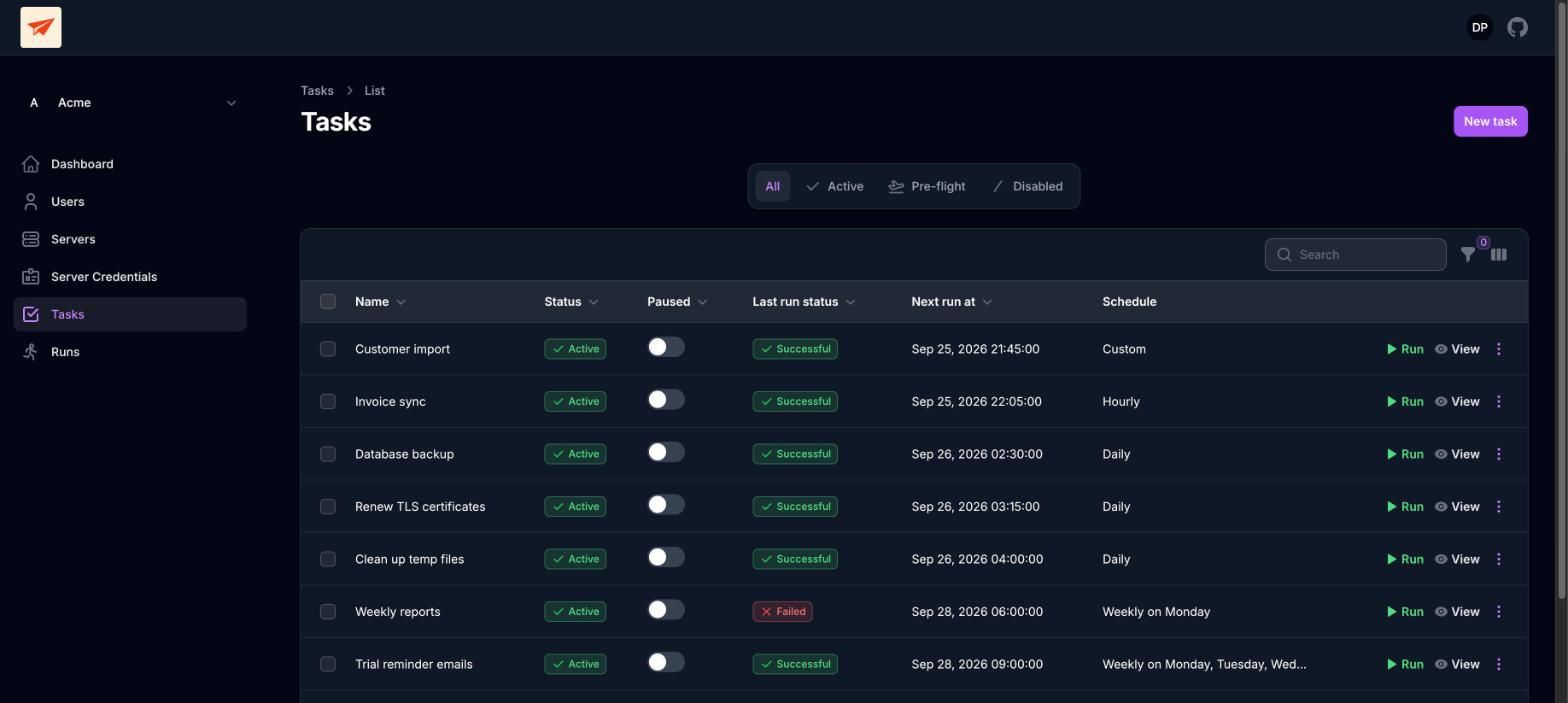Click the Tasks breadcrumb link
Viewport: 1568px width, 703px height.
[317, 91]
